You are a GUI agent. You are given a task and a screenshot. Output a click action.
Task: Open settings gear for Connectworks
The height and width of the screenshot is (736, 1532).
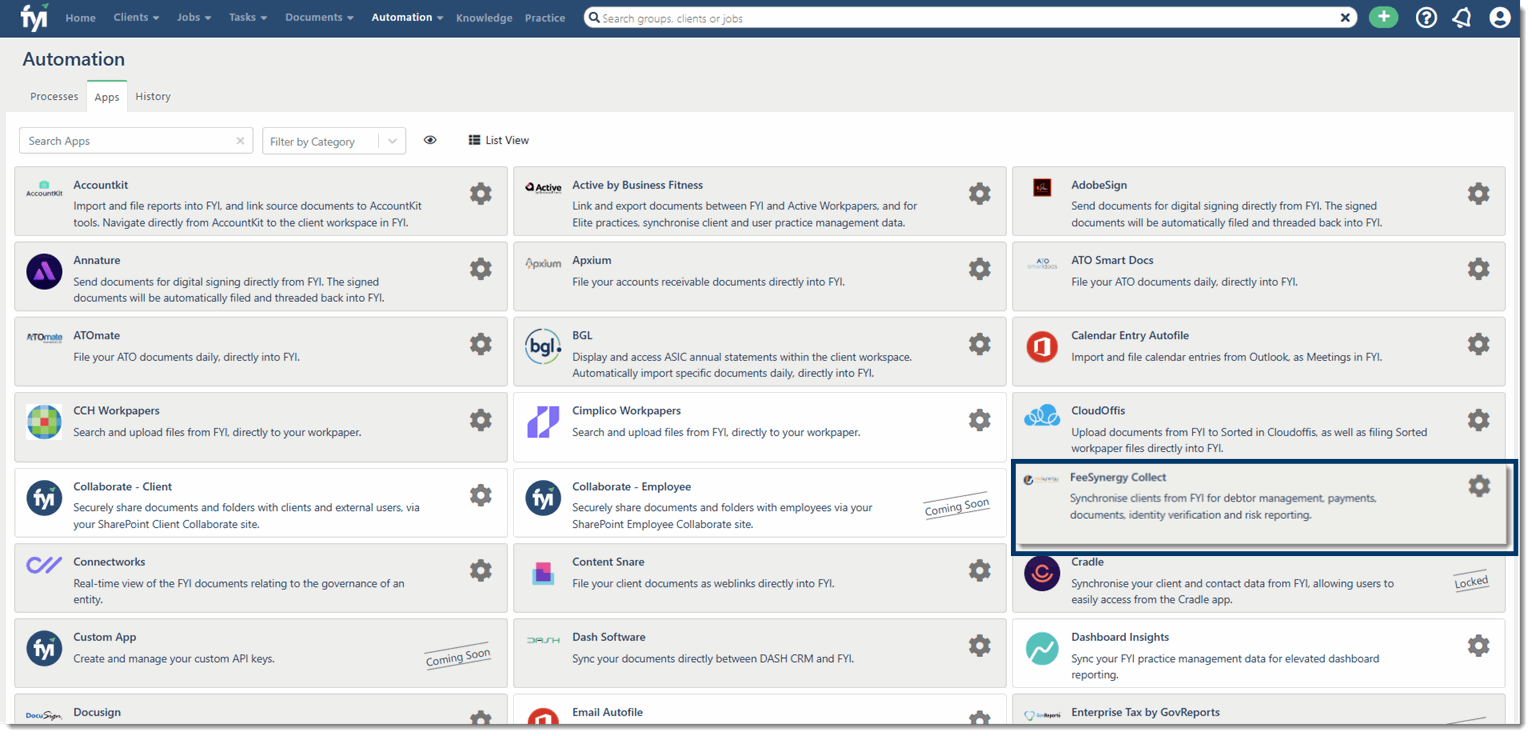coord(481,571)
